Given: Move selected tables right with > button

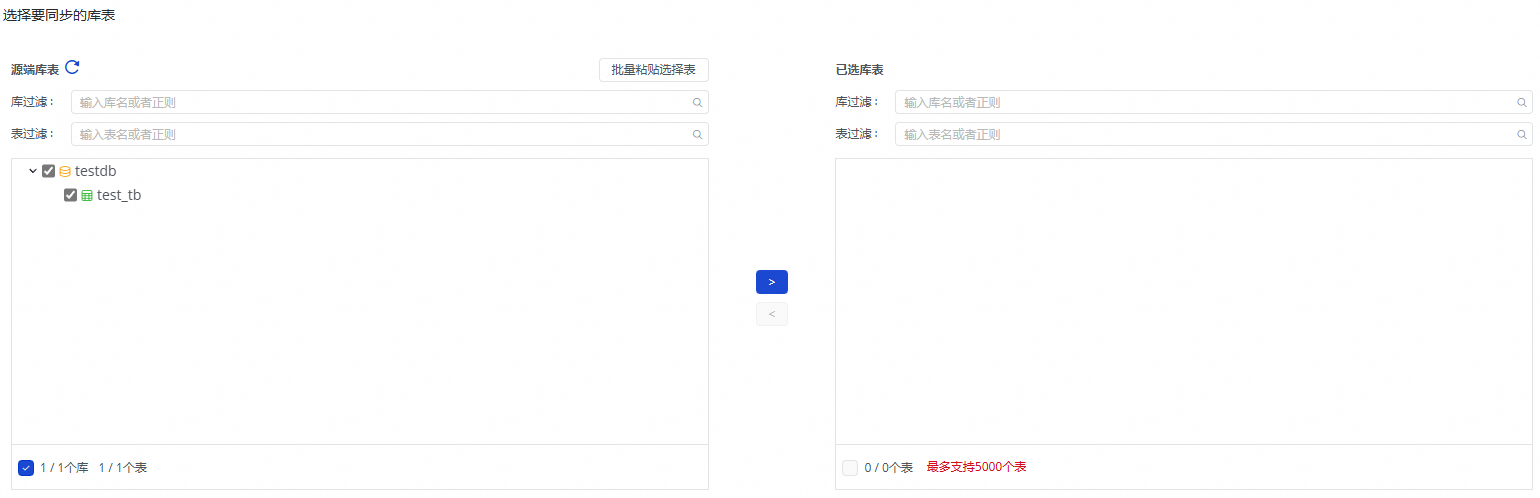Looking at the screenshot, I should pos(772,282).
